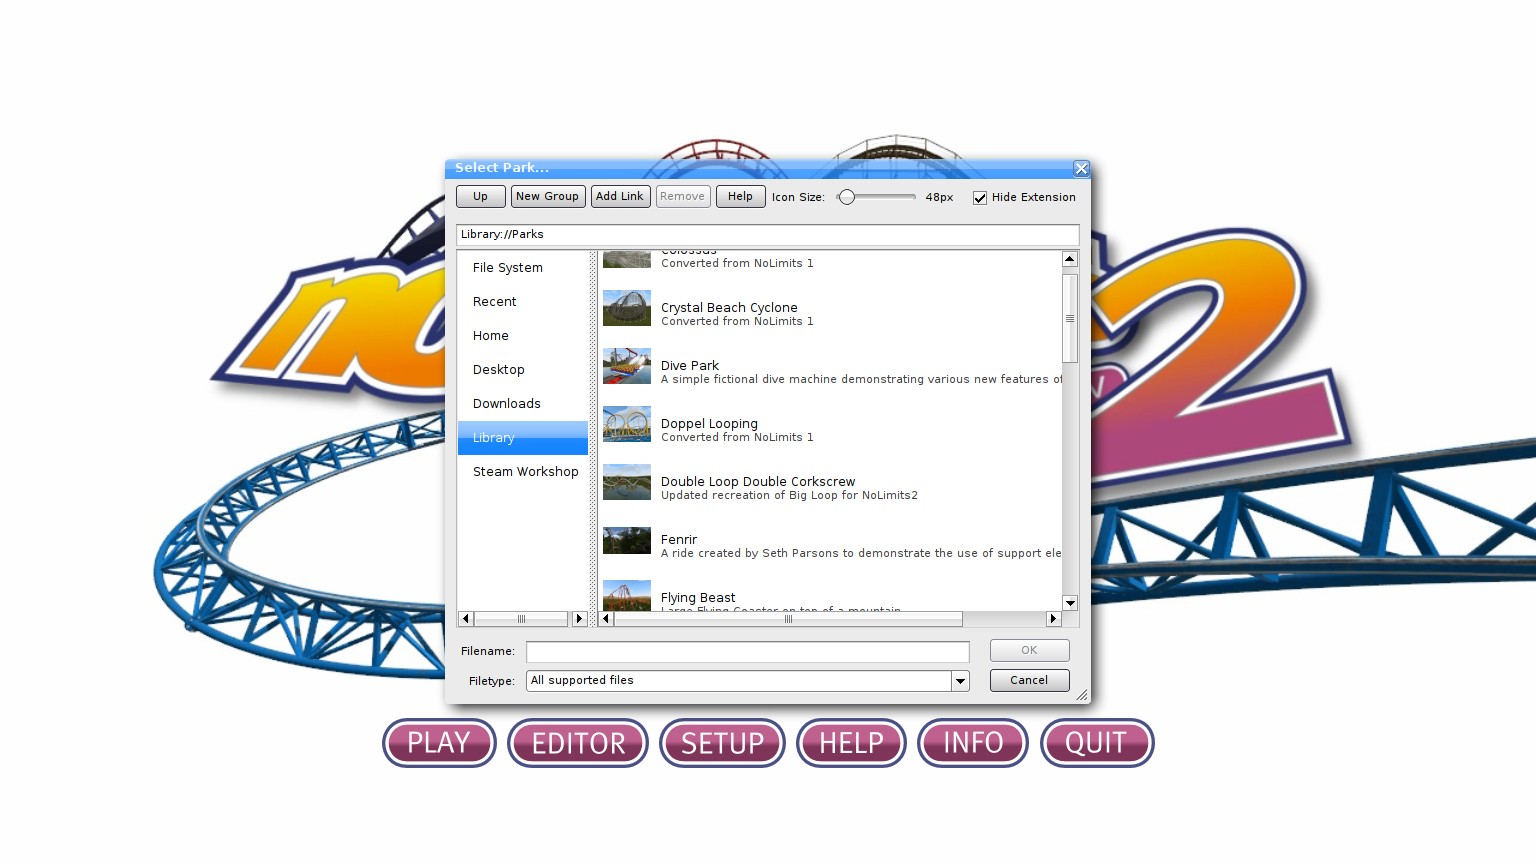
Task: Select the Fenrir park thumbnail
Action: coord(627,540)
